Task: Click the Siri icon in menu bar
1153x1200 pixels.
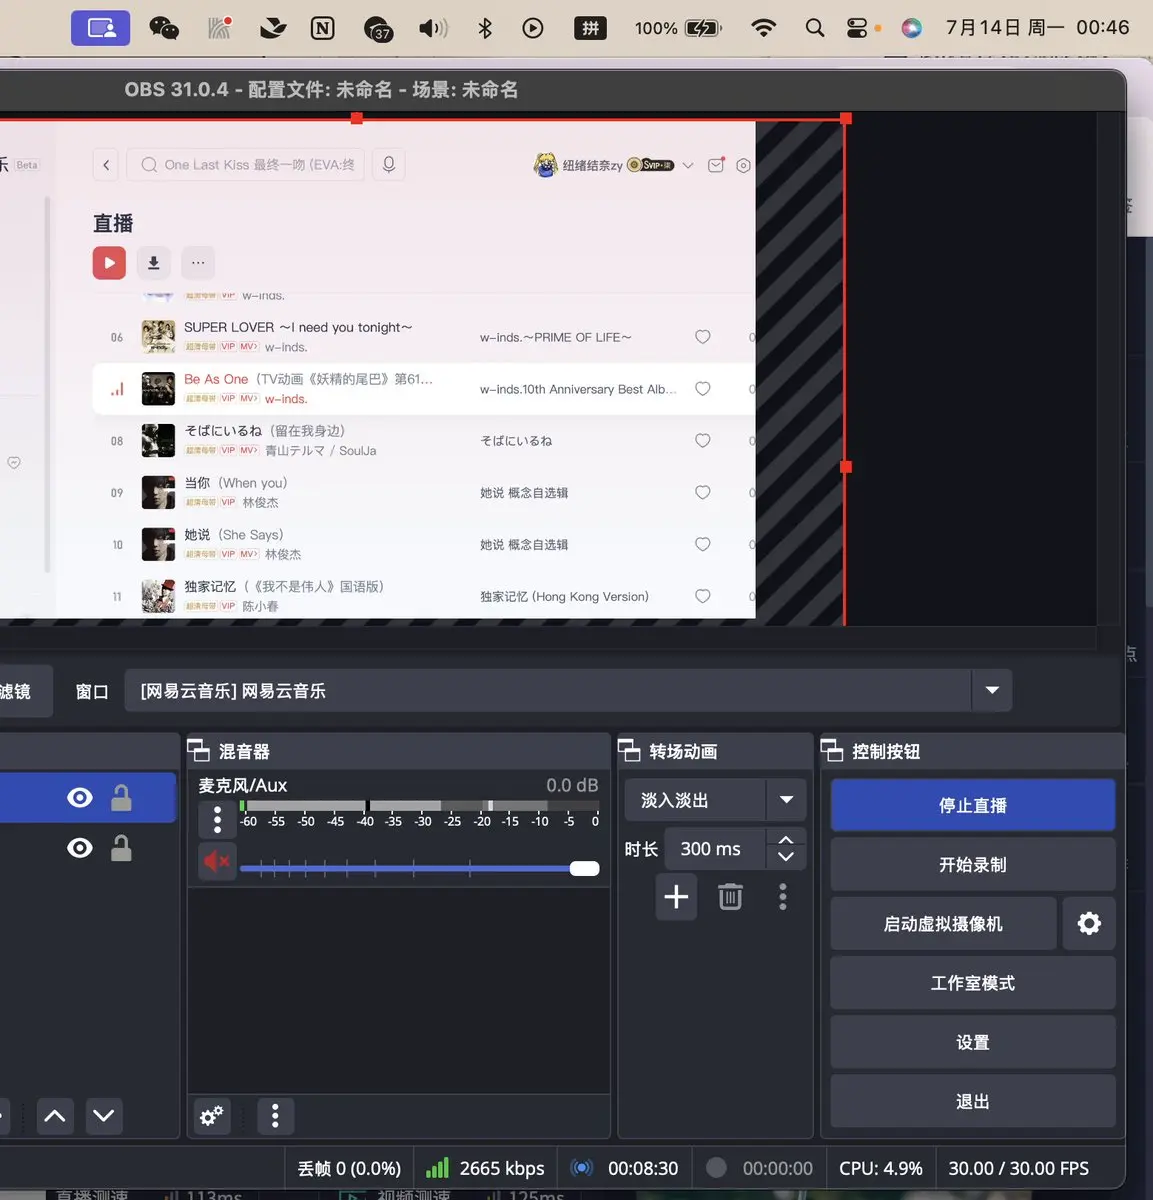Action: (x=912, y=28)
